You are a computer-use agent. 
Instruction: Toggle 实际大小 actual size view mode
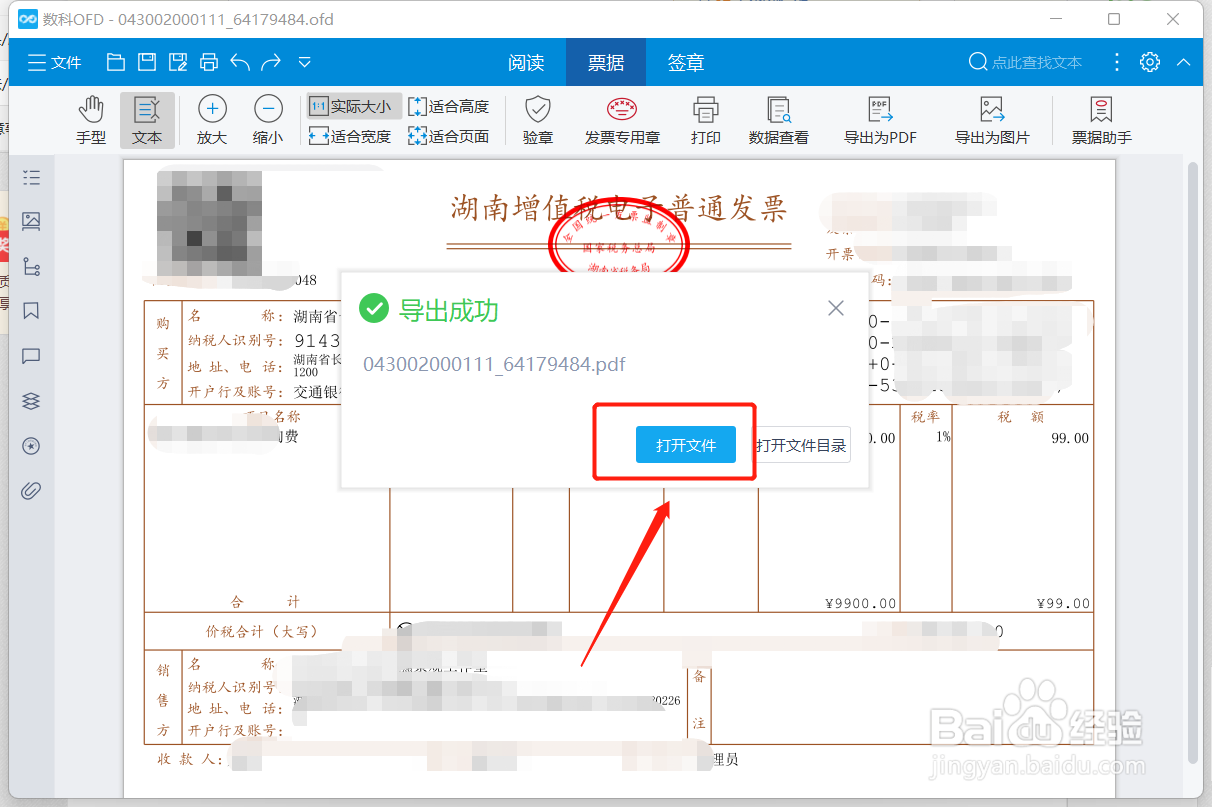[x=352, y=105]
